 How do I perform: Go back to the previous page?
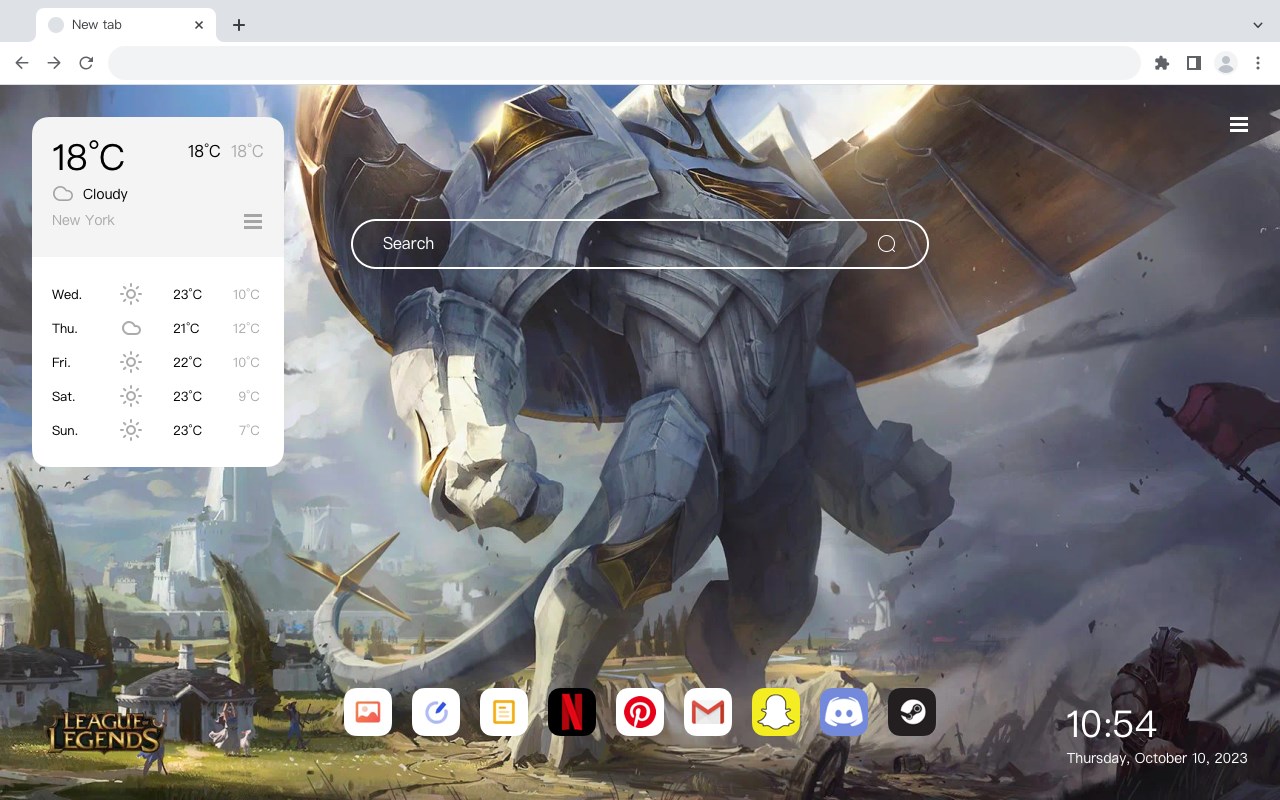(x=22, y=63)
